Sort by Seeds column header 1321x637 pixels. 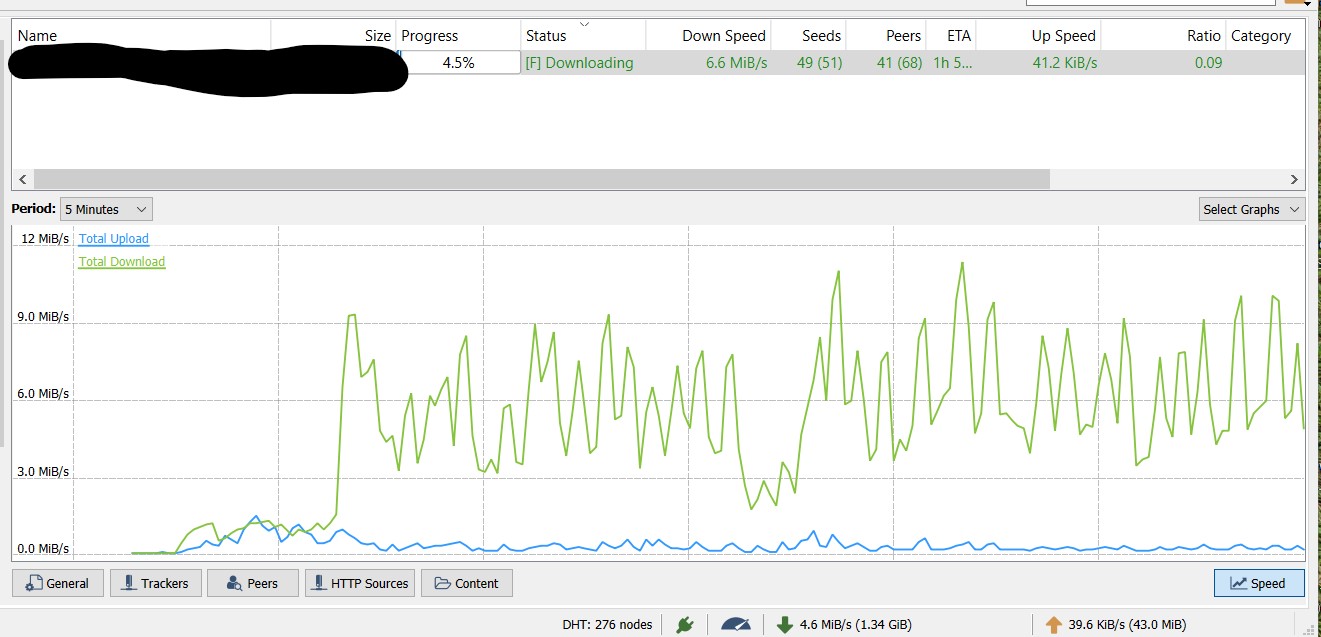pos(809,35)
